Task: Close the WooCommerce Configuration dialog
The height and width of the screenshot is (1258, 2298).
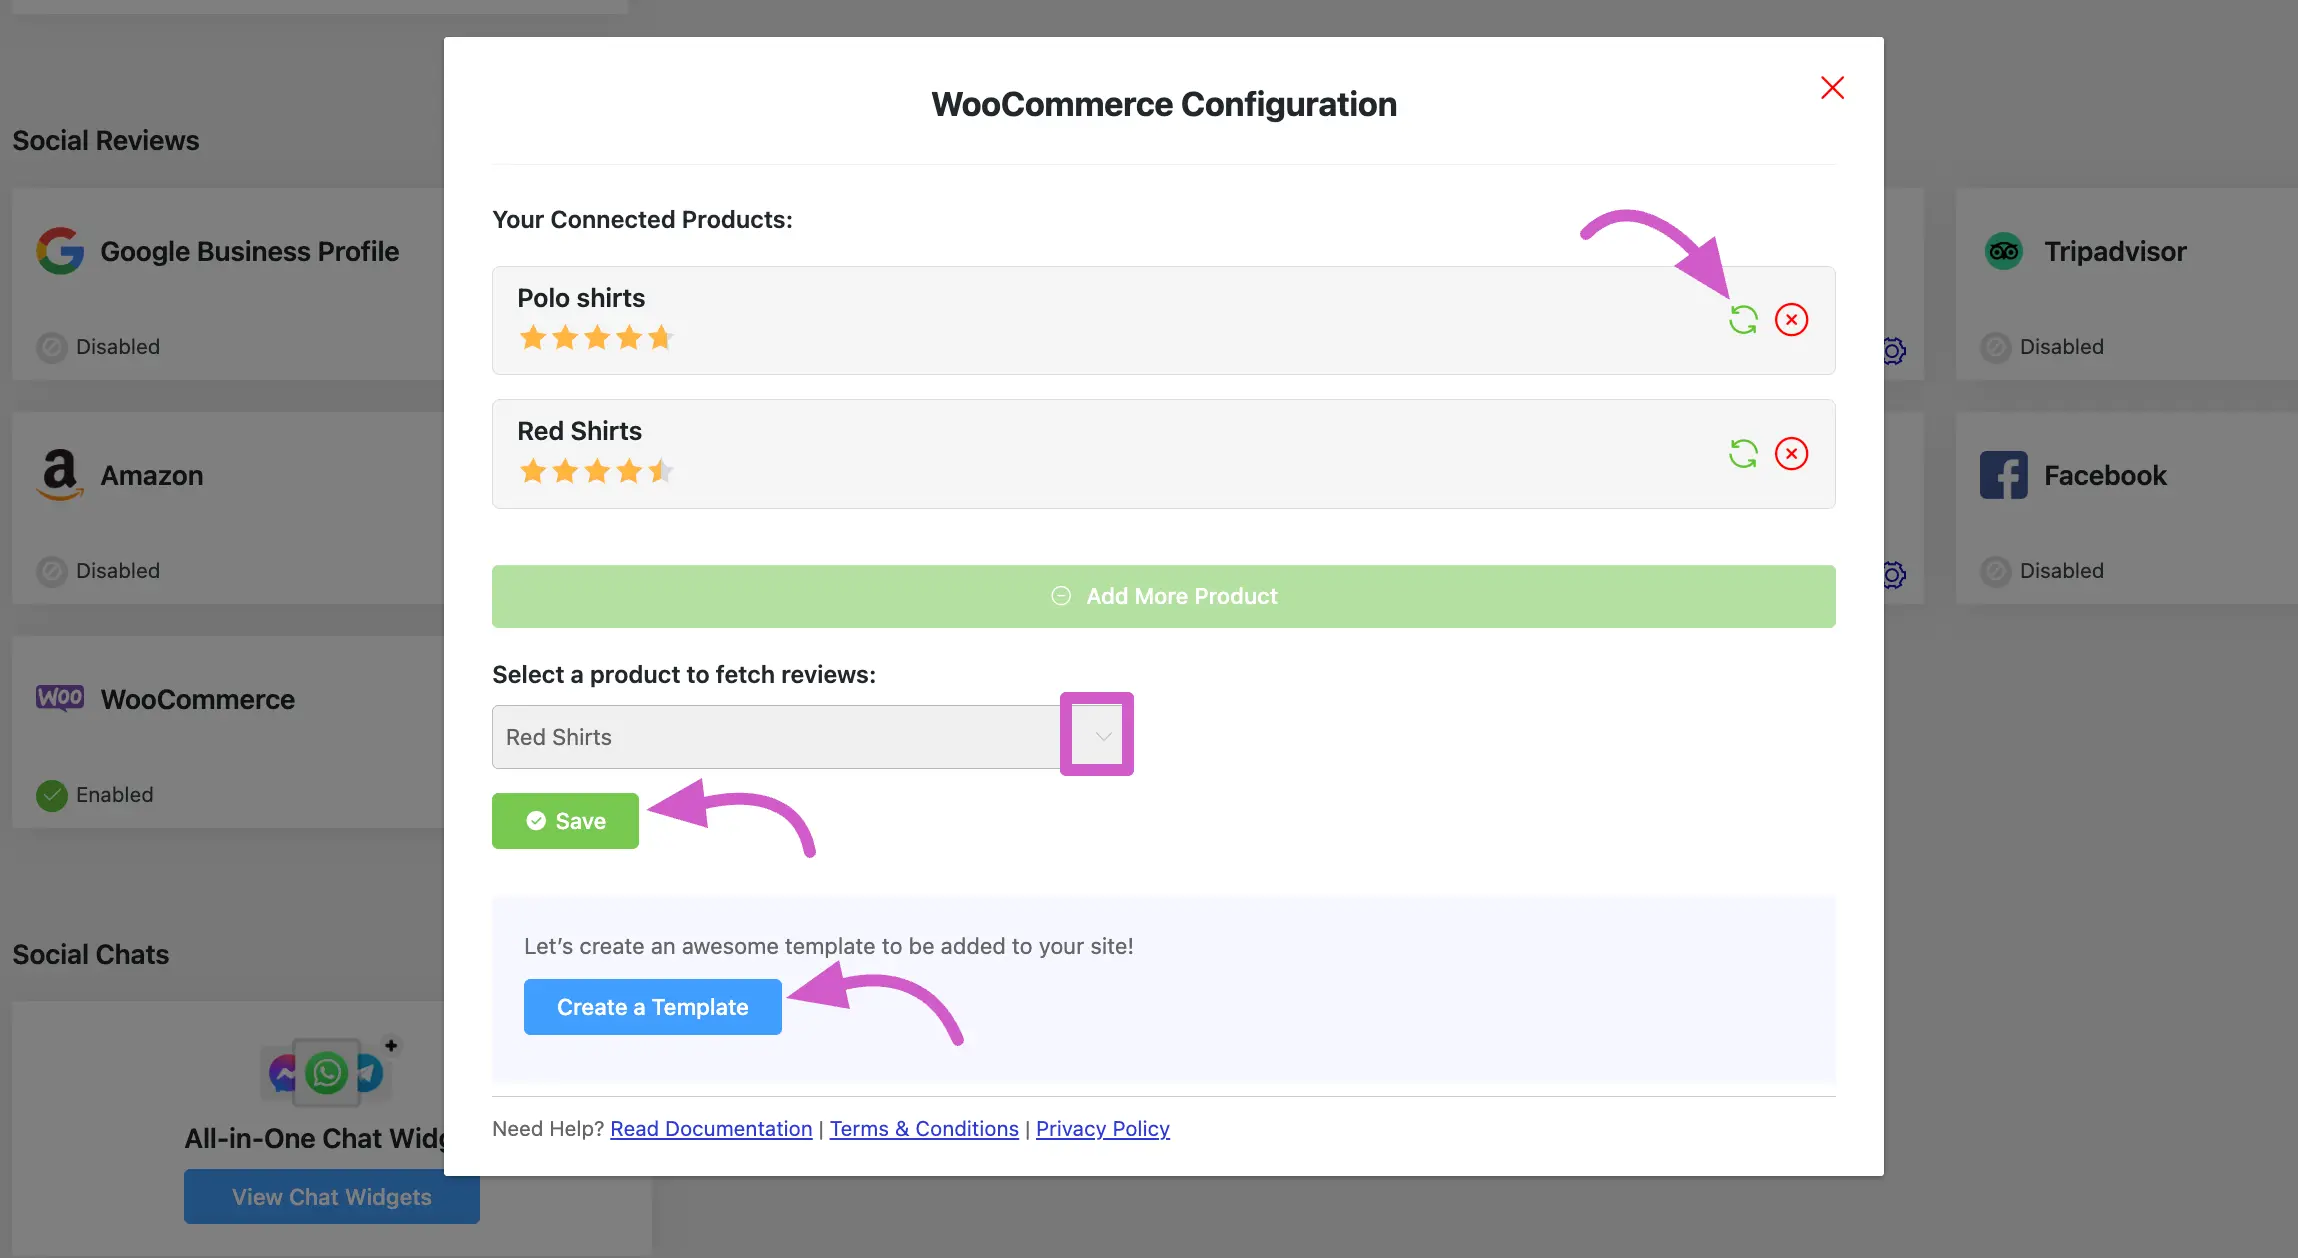Action: click(x=1832, y=88)
